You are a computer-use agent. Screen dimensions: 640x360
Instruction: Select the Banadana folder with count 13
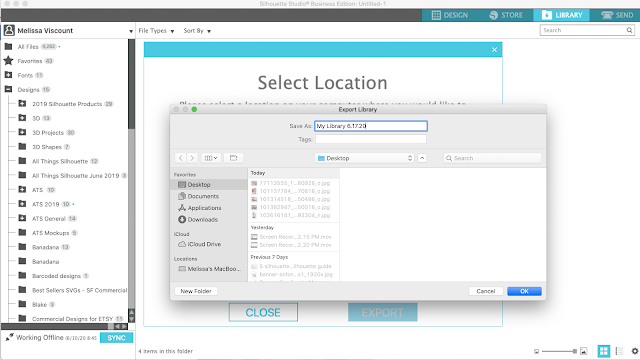tap(44, 247)
